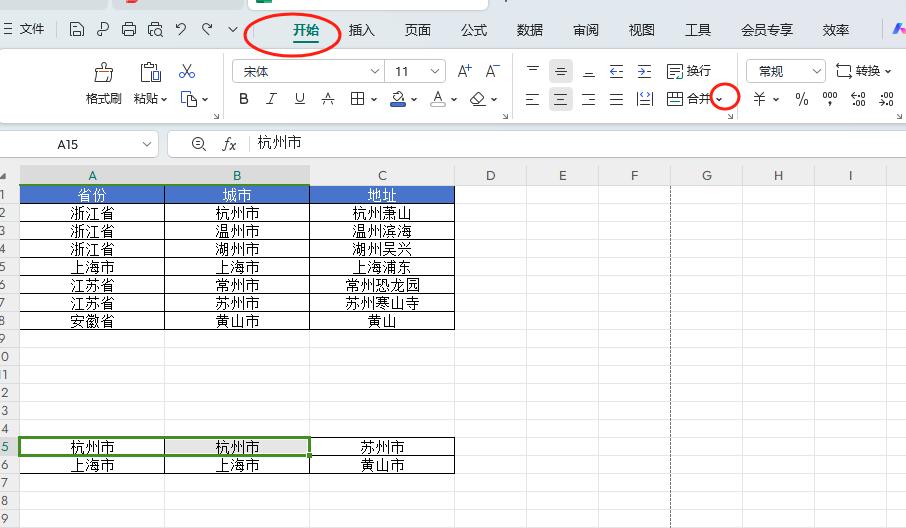This screenshot has width=906, height=528.
Task: Enable Wrap Text (换行)
Action: 688,71
